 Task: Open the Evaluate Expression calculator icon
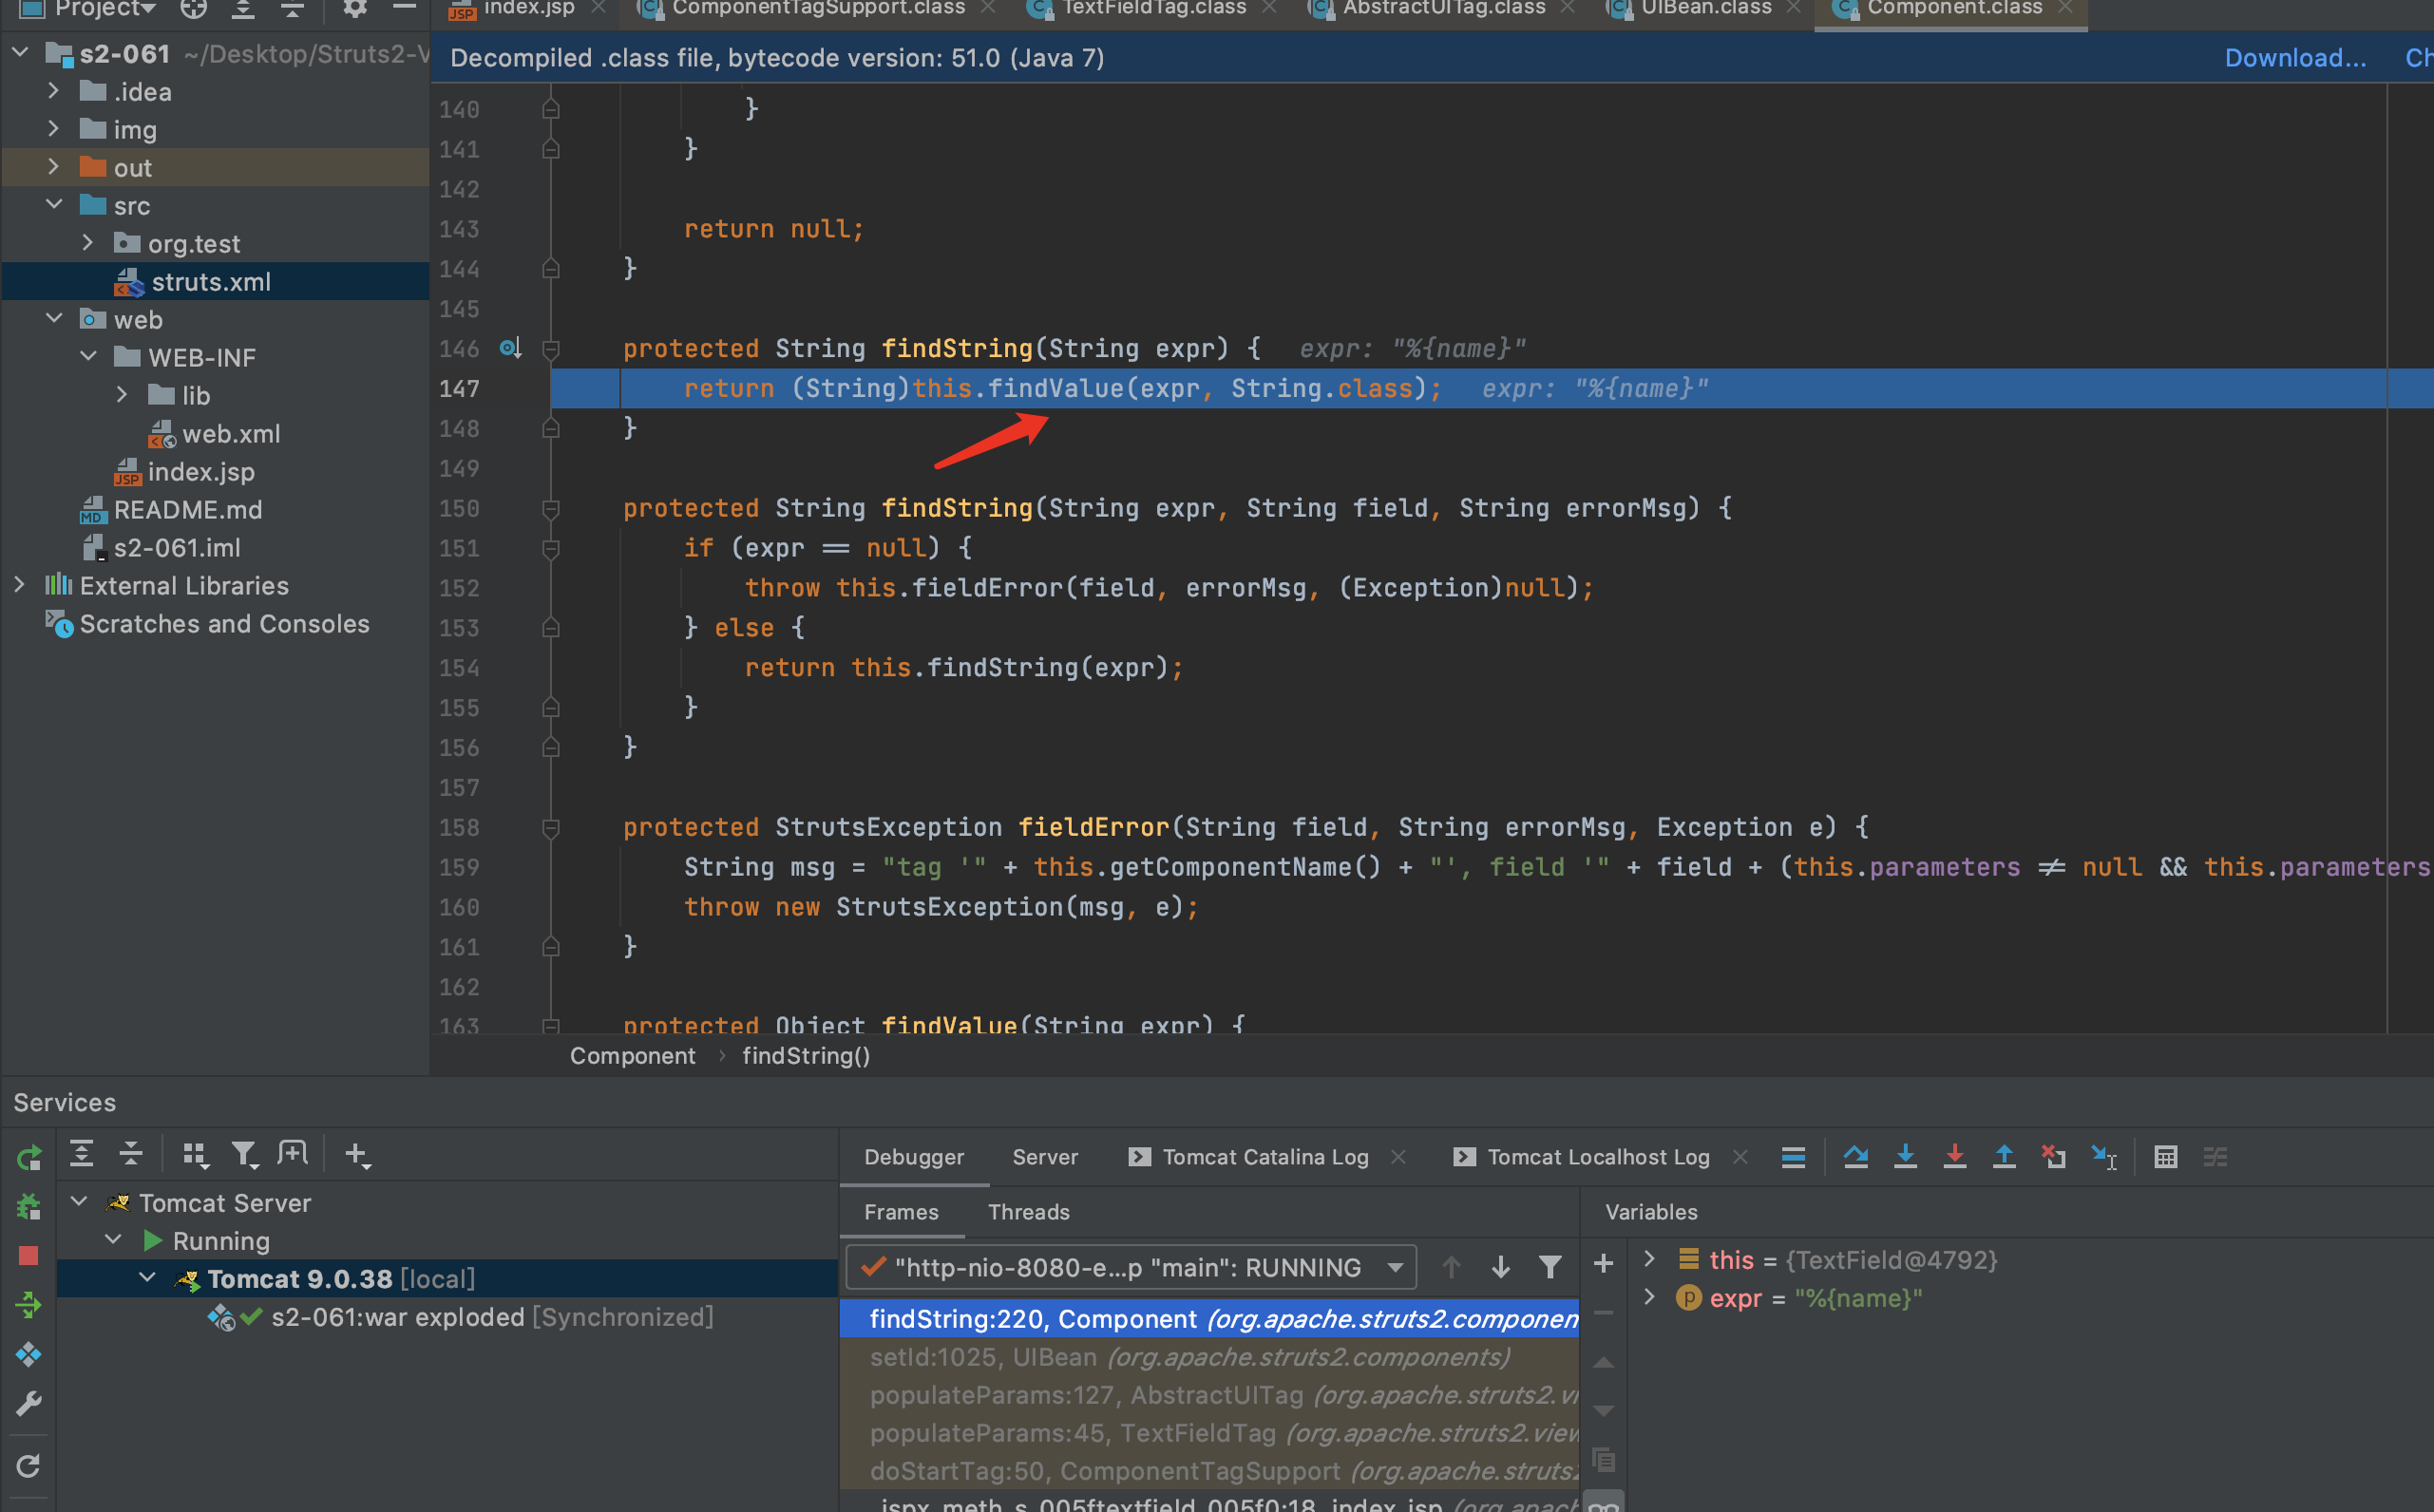2166,1157
